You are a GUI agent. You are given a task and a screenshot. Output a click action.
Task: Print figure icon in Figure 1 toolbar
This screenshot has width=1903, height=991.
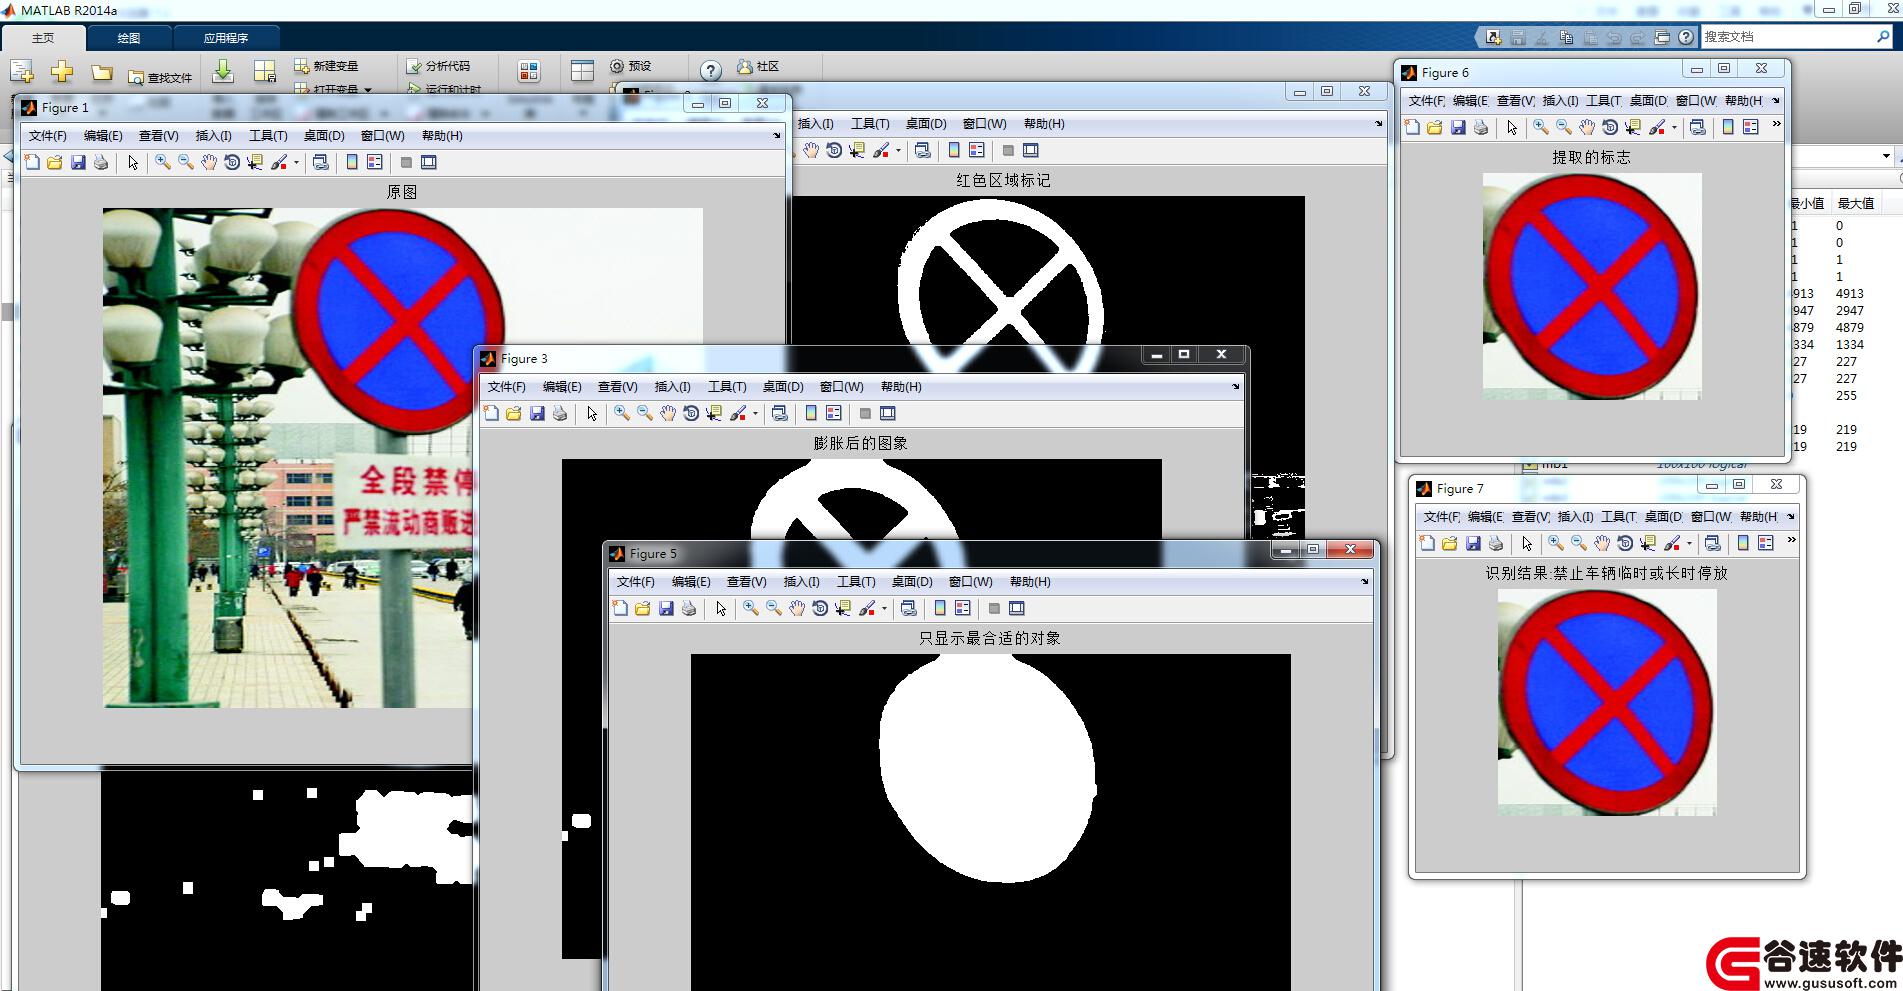point(101,162)
